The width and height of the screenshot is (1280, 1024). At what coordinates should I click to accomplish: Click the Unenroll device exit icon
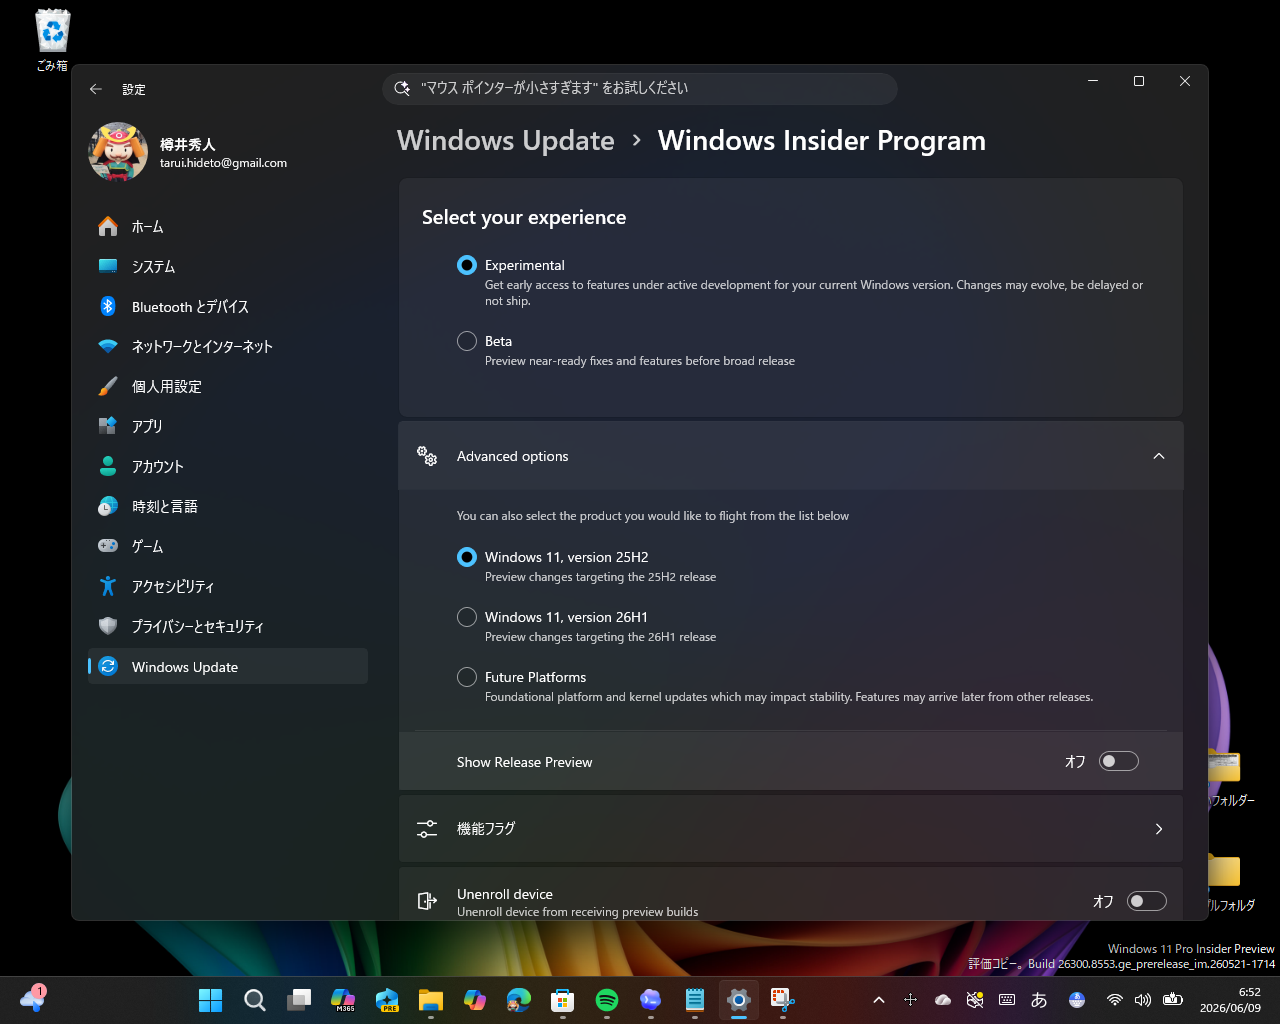tap(427, 901)
